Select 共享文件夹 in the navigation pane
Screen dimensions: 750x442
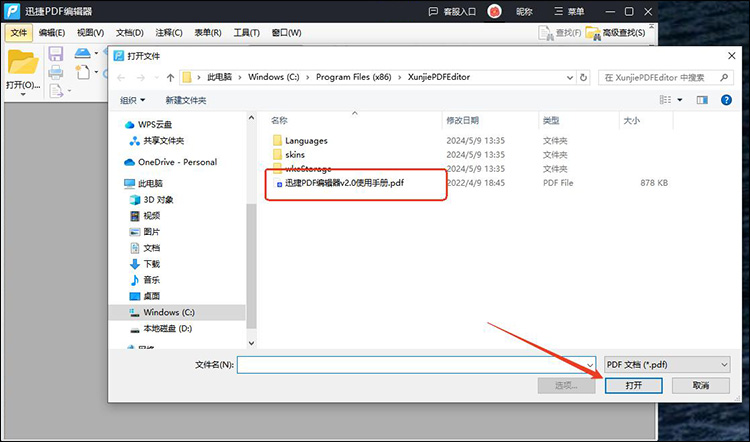[x=164, y=141]
